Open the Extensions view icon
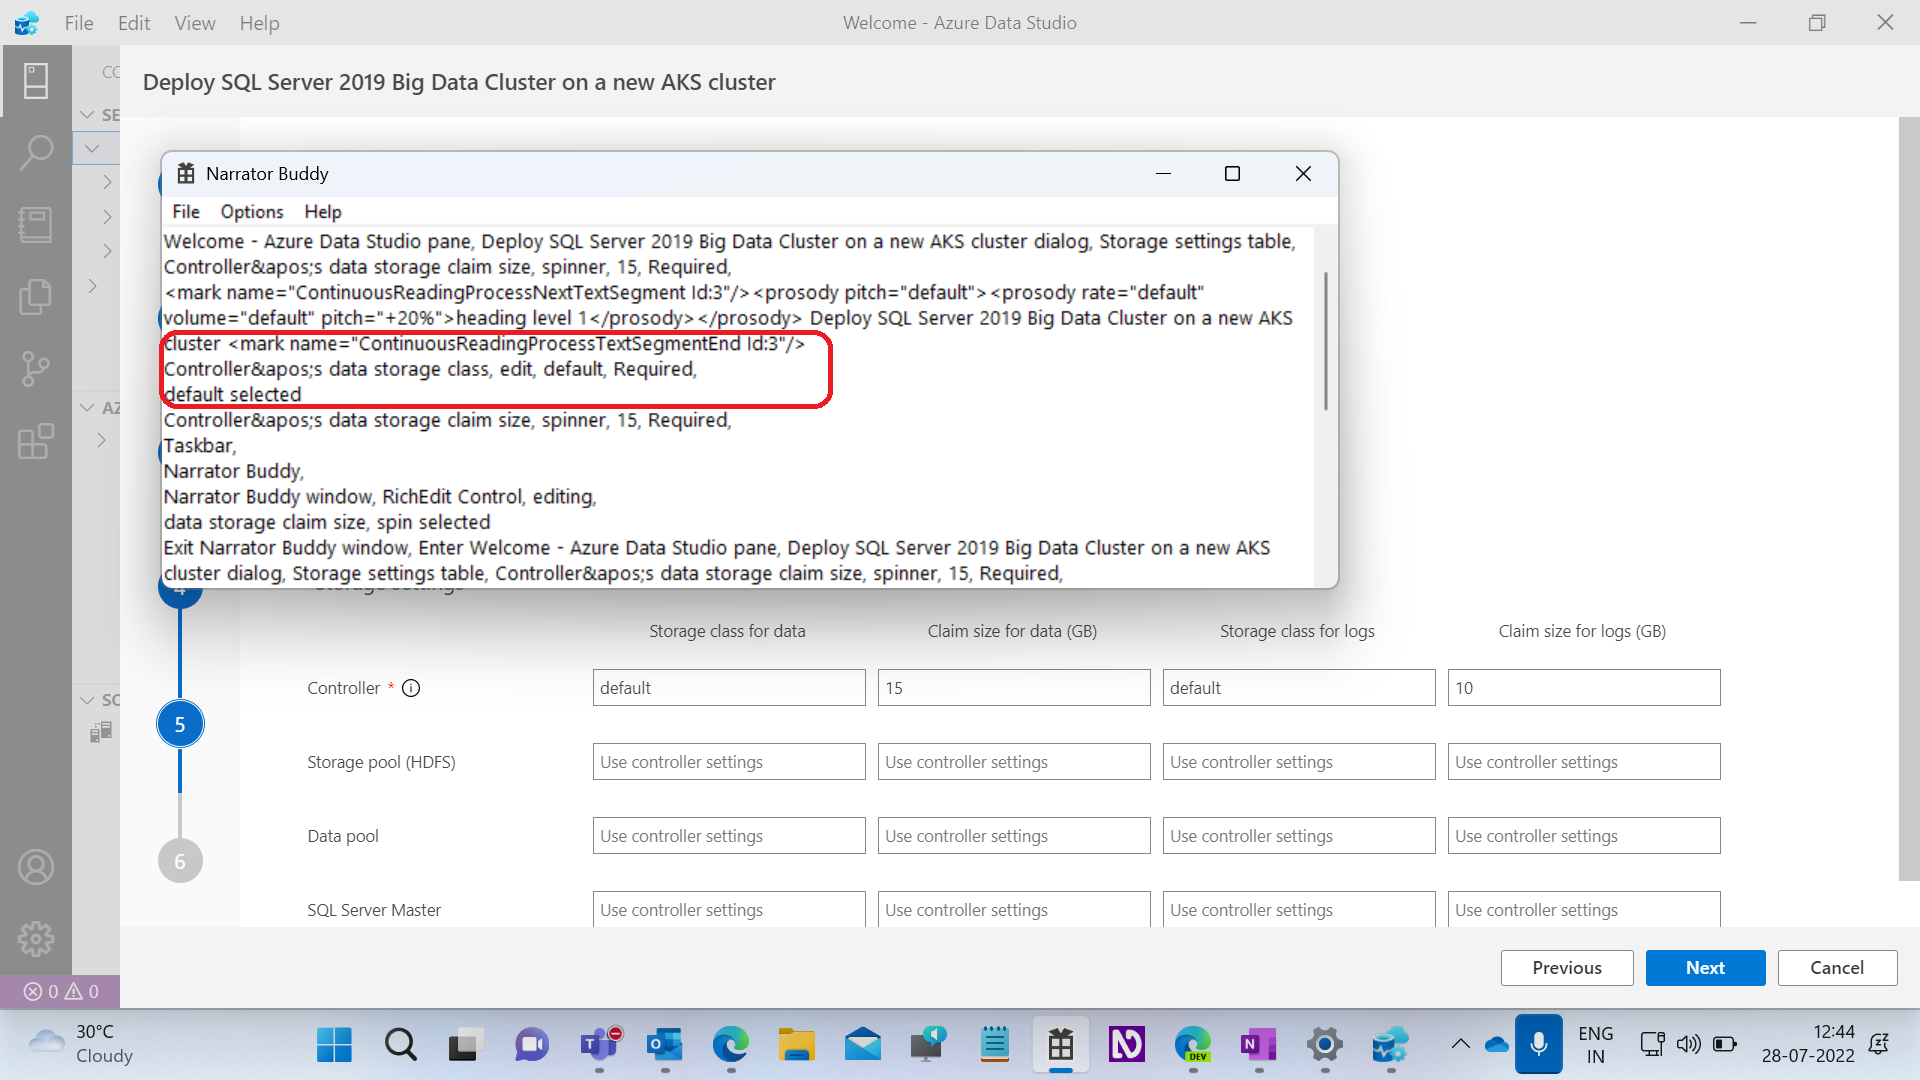Viewport: 1920px width, 1080px height. click(37, 441)
